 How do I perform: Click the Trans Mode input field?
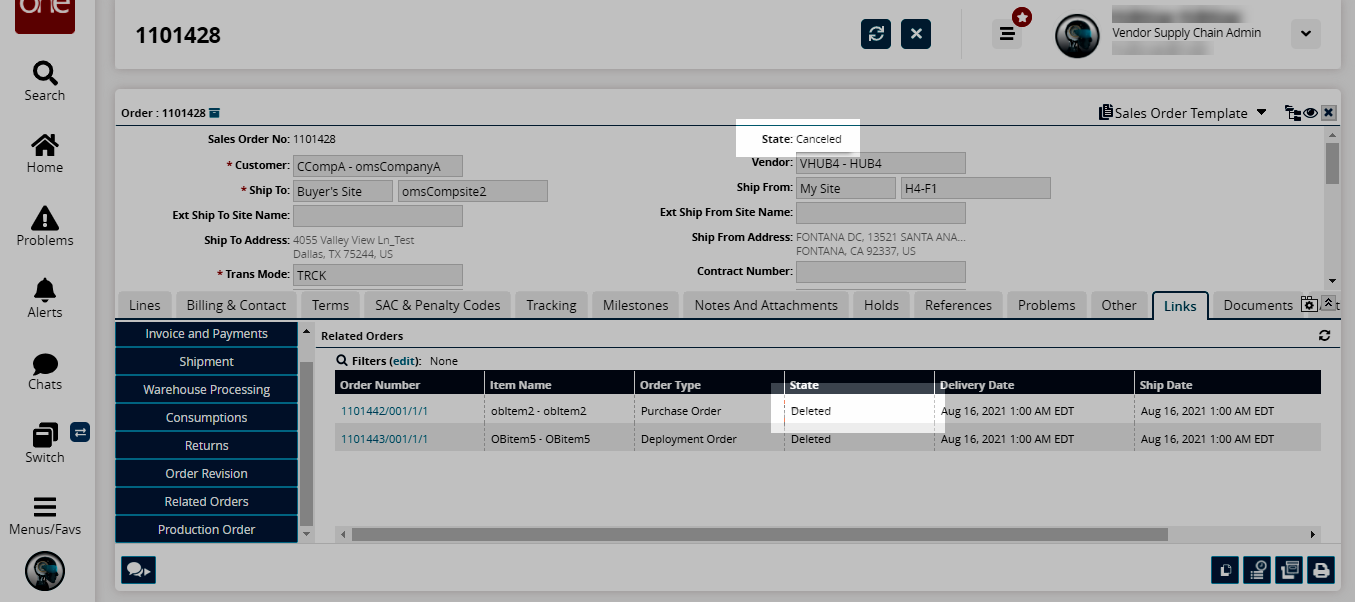click(x=377, y=275)
